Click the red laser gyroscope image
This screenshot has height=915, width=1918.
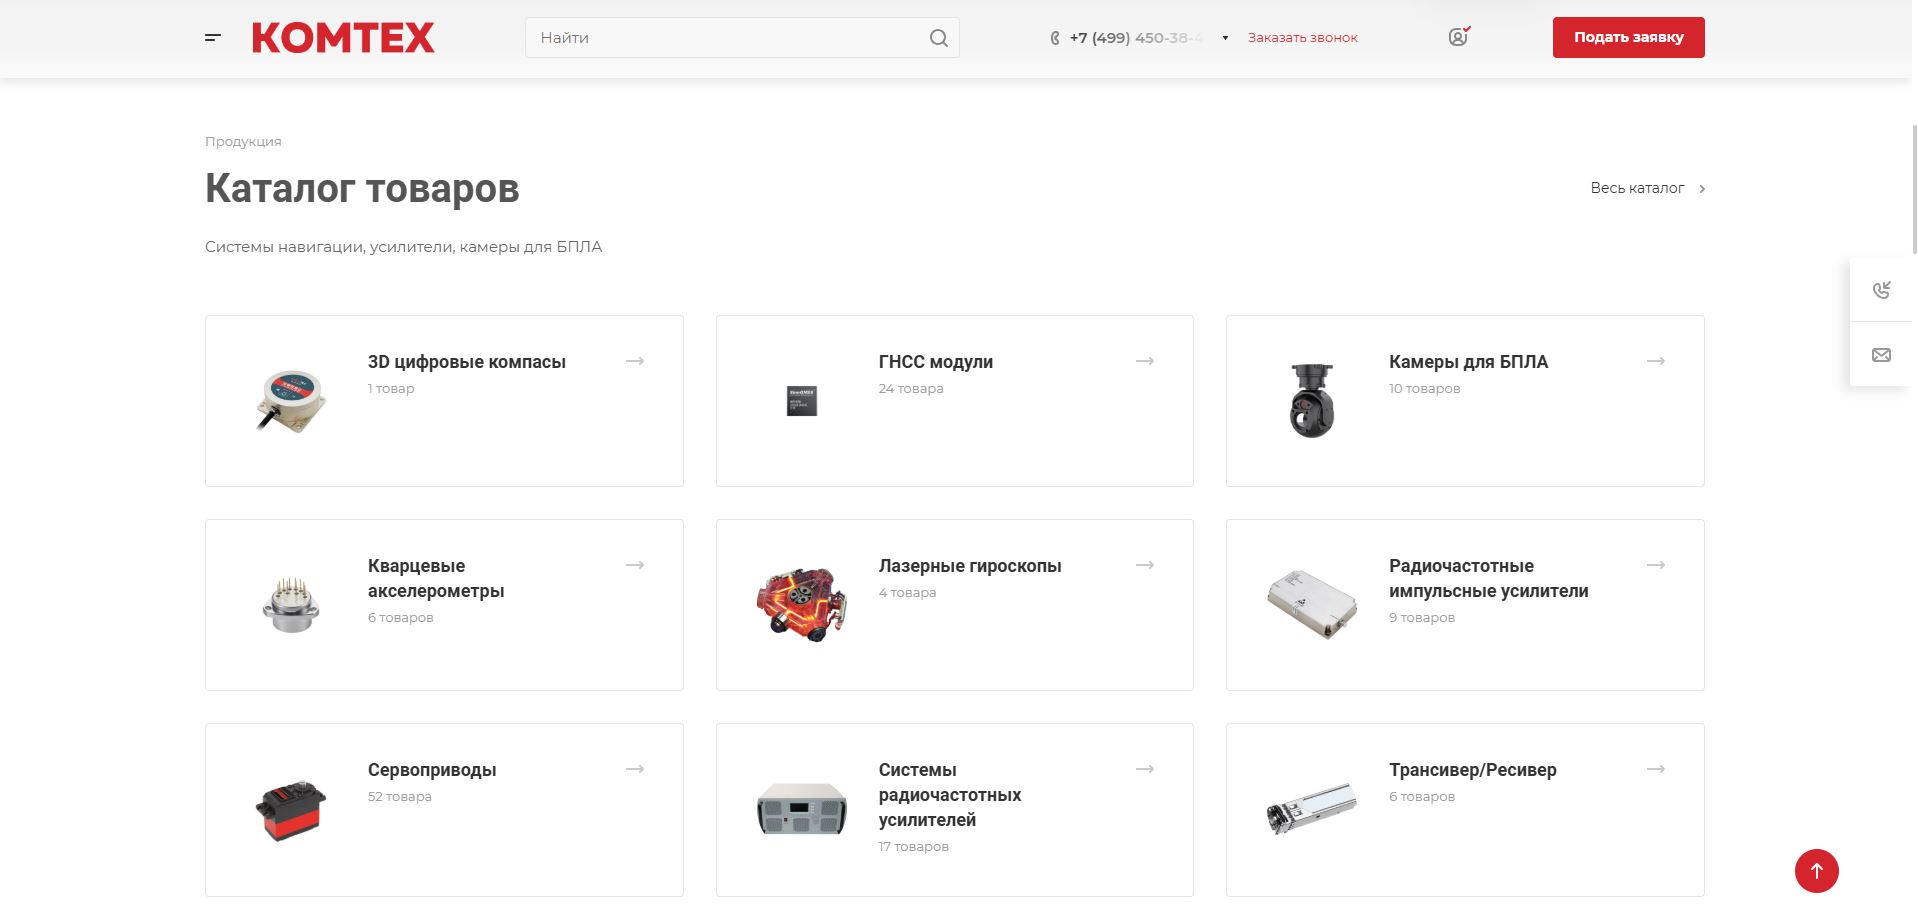coord(802,605)
